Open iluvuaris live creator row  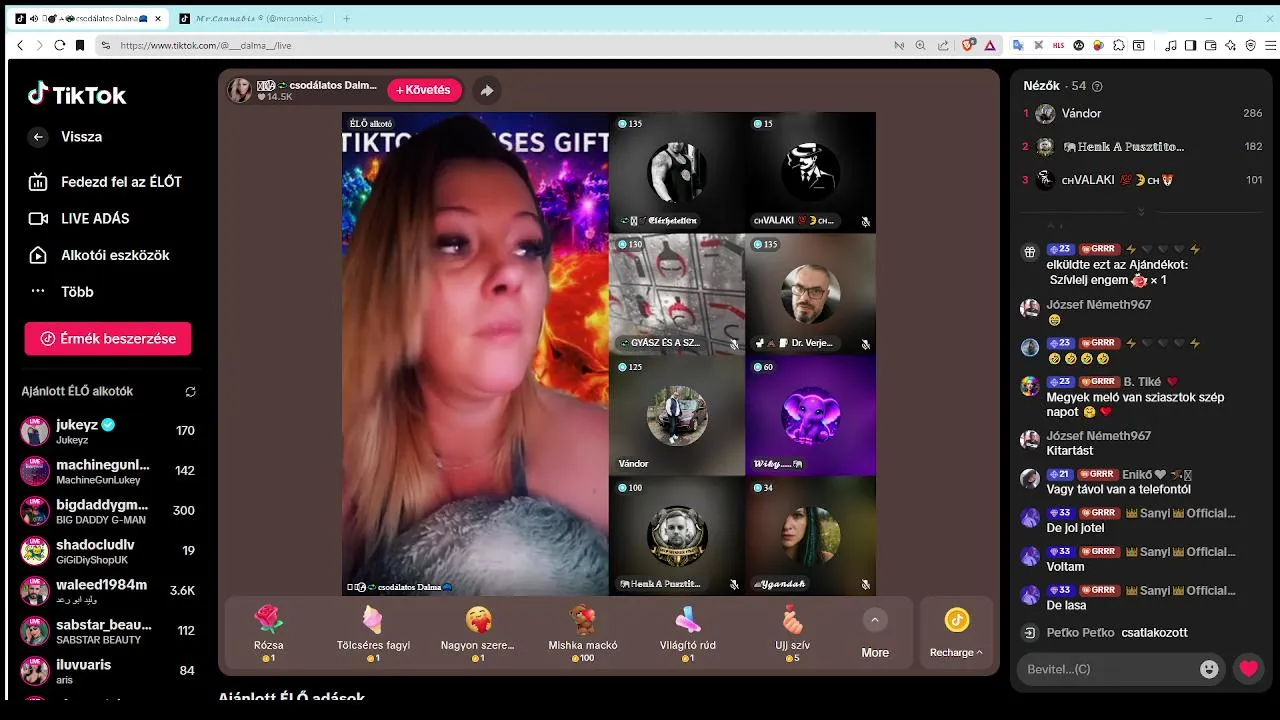[x=108, y=671]
